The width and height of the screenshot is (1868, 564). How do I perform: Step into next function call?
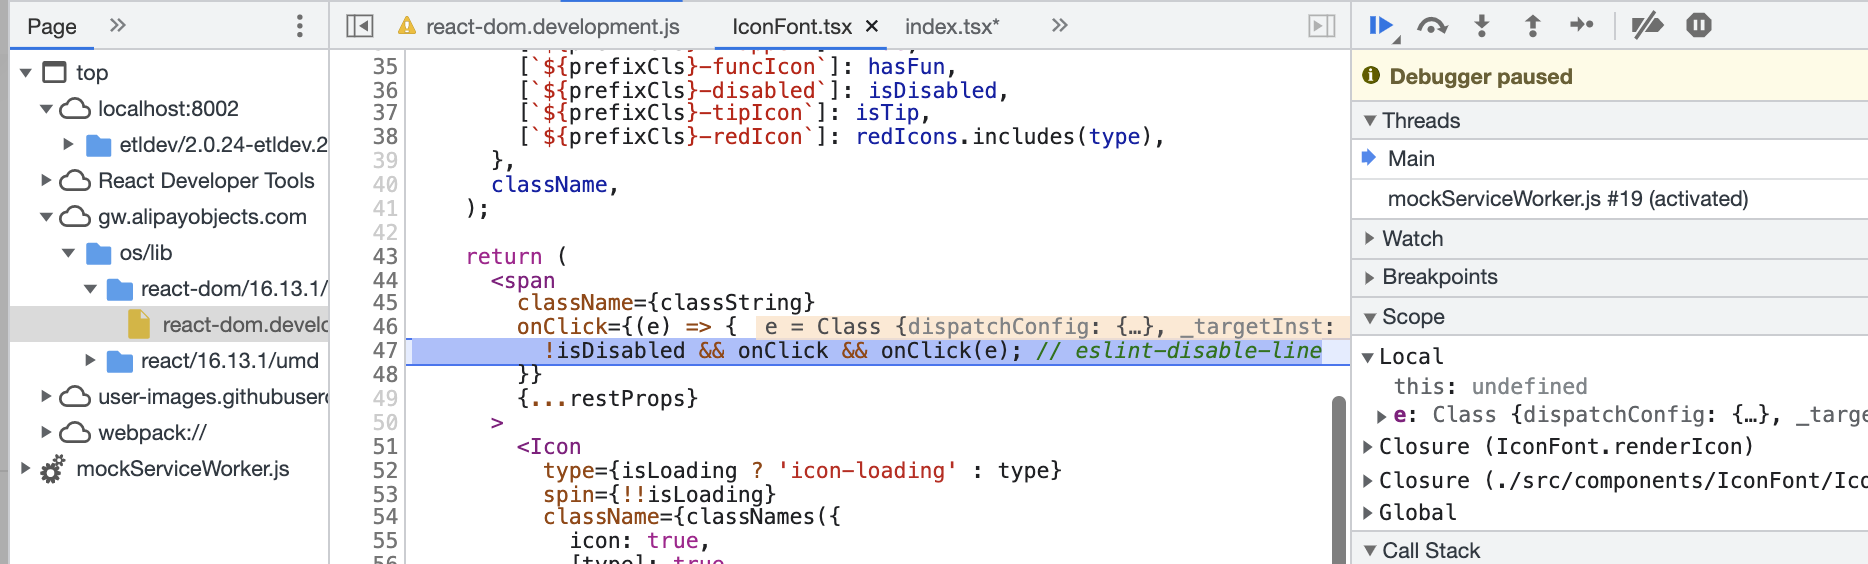[x=1482, y=26]
